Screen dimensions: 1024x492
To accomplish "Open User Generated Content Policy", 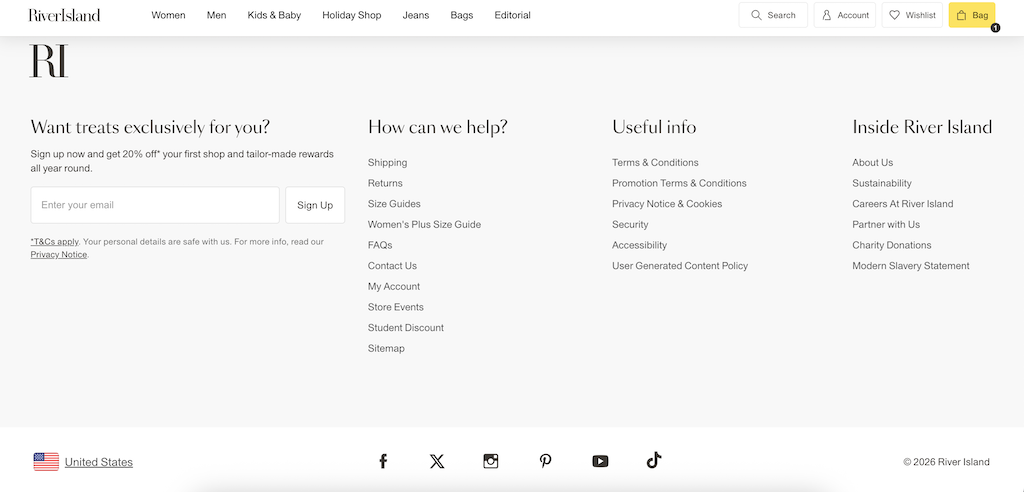I will click(680, 266).
